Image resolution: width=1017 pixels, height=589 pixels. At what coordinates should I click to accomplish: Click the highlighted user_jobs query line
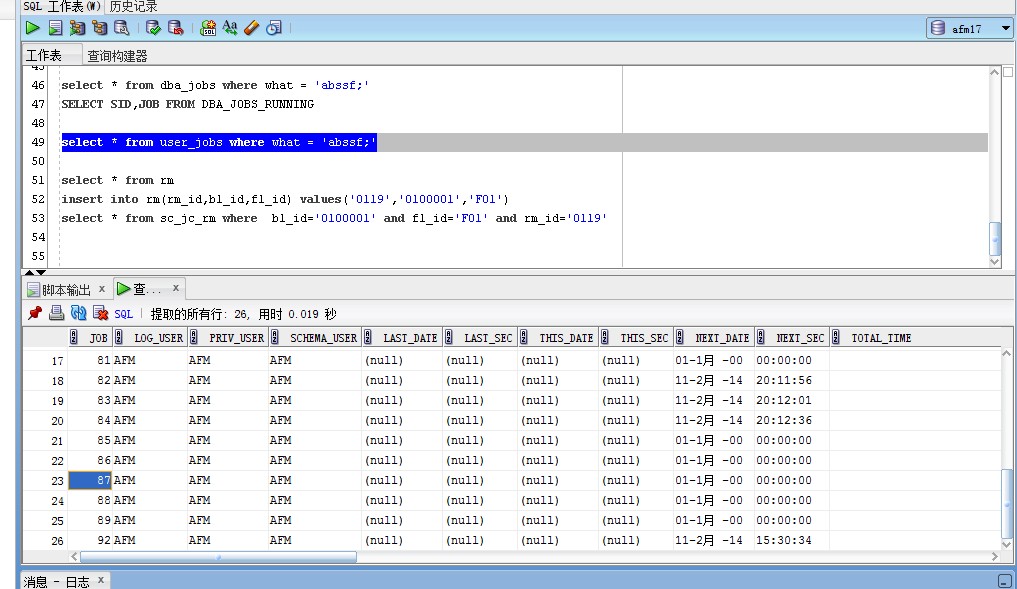click(219, 142)
